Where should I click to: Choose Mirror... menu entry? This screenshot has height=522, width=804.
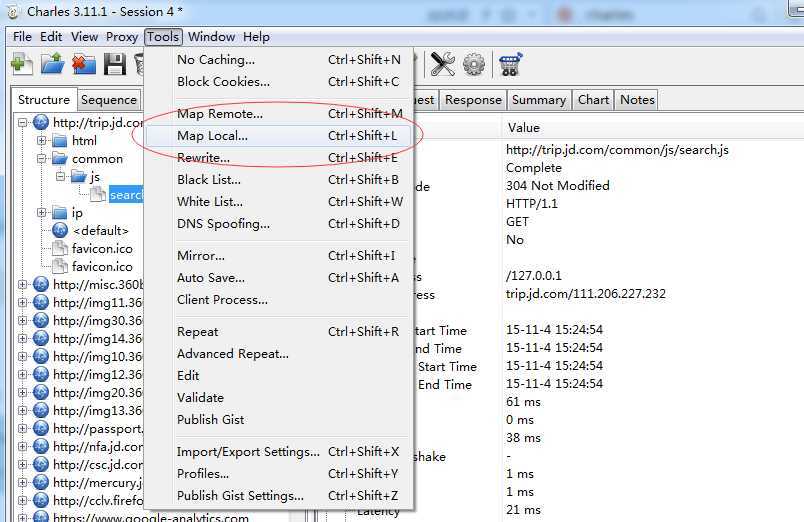[x=279, y=256]
